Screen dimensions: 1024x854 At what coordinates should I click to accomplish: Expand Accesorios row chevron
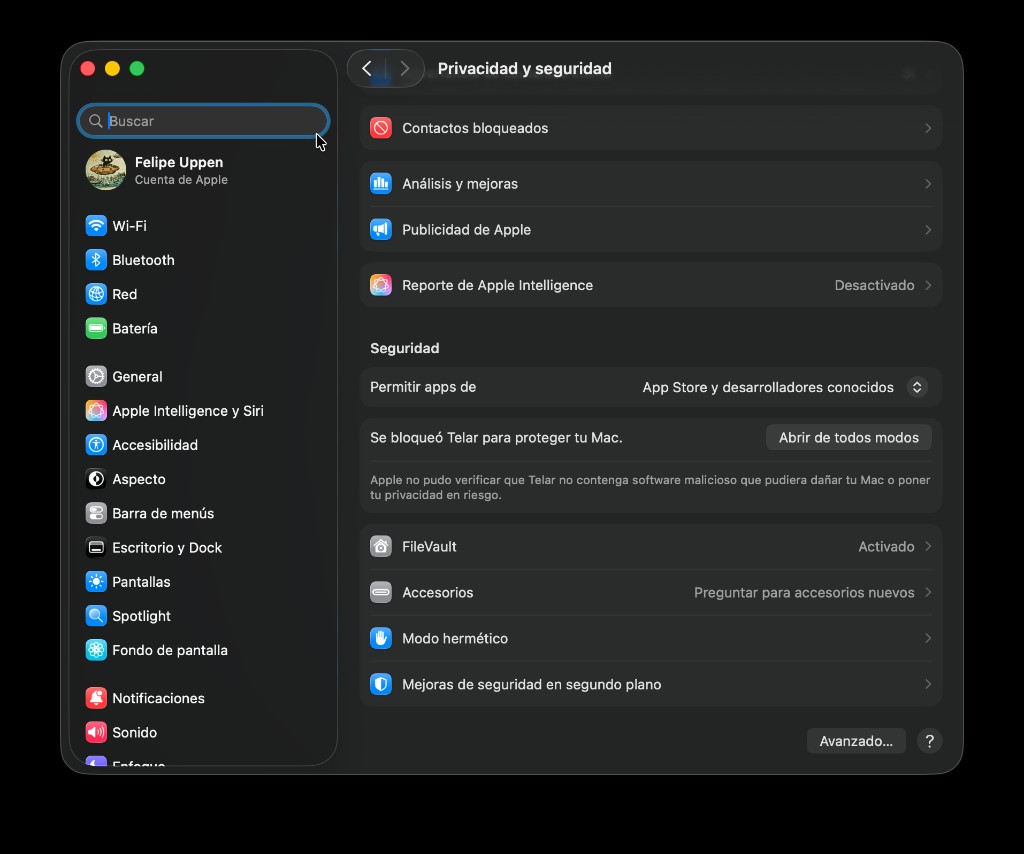pos(928,592)
